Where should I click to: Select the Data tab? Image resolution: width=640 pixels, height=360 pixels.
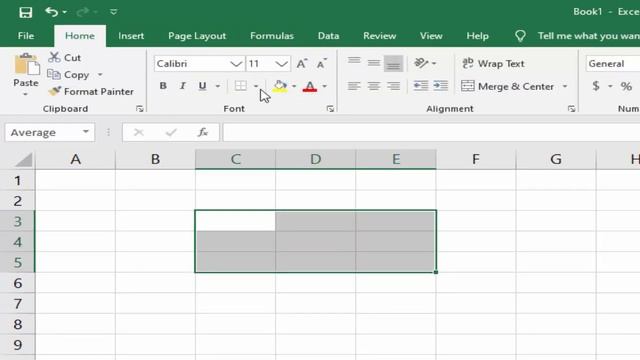click(x=328, y=36)
